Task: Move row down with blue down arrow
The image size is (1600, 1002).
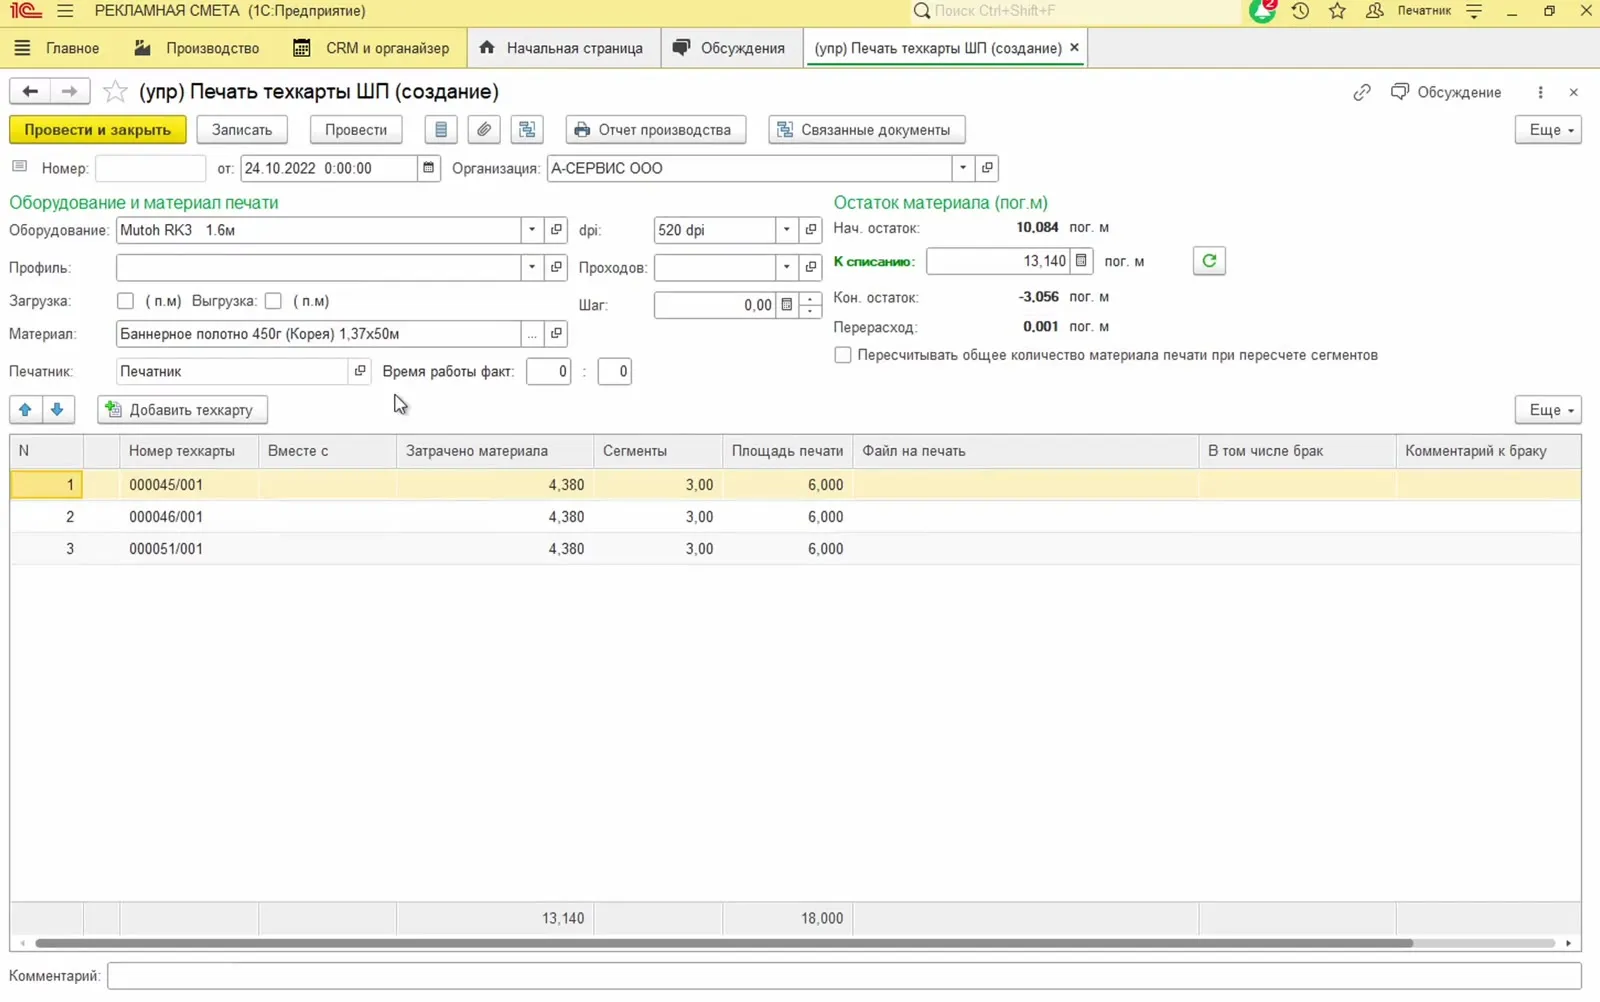Action: 58,410
